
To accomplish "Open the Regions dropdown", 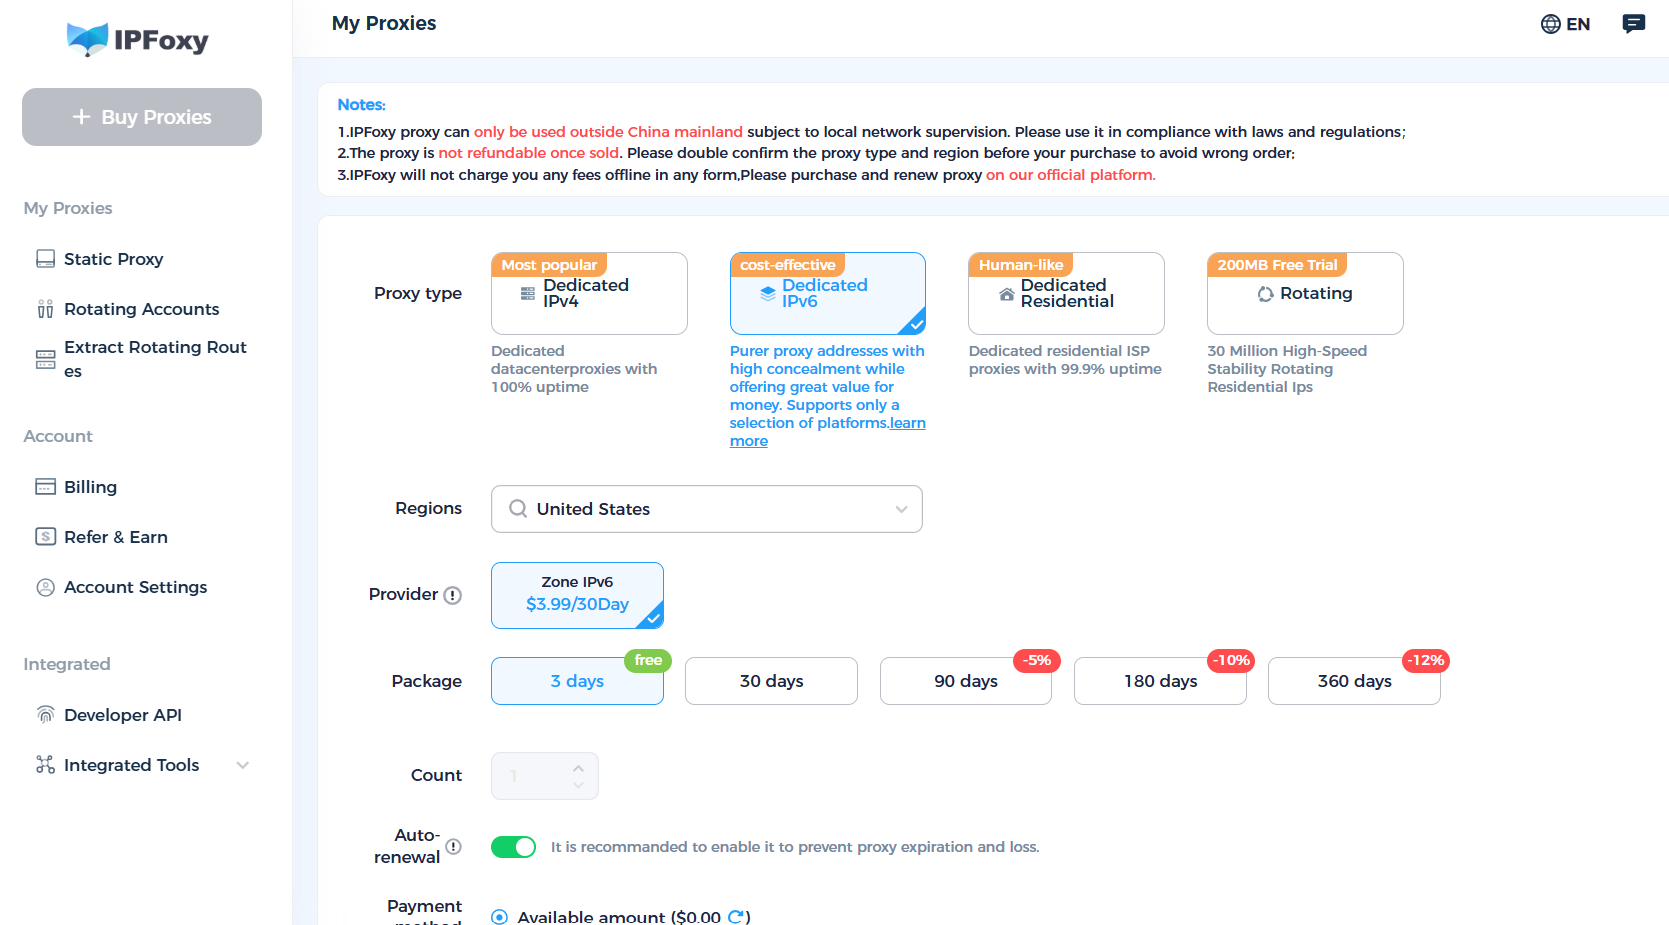I will click(706, 509).
